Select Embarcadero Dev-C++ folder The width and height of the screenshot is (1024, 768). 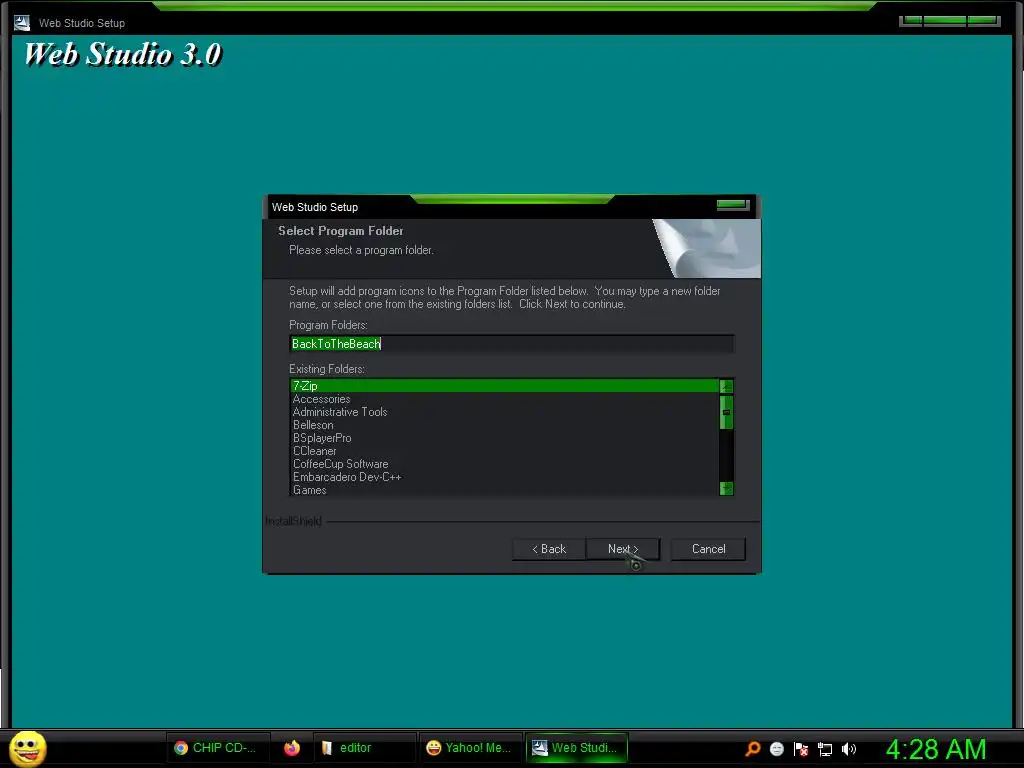(x=504, y=477)
